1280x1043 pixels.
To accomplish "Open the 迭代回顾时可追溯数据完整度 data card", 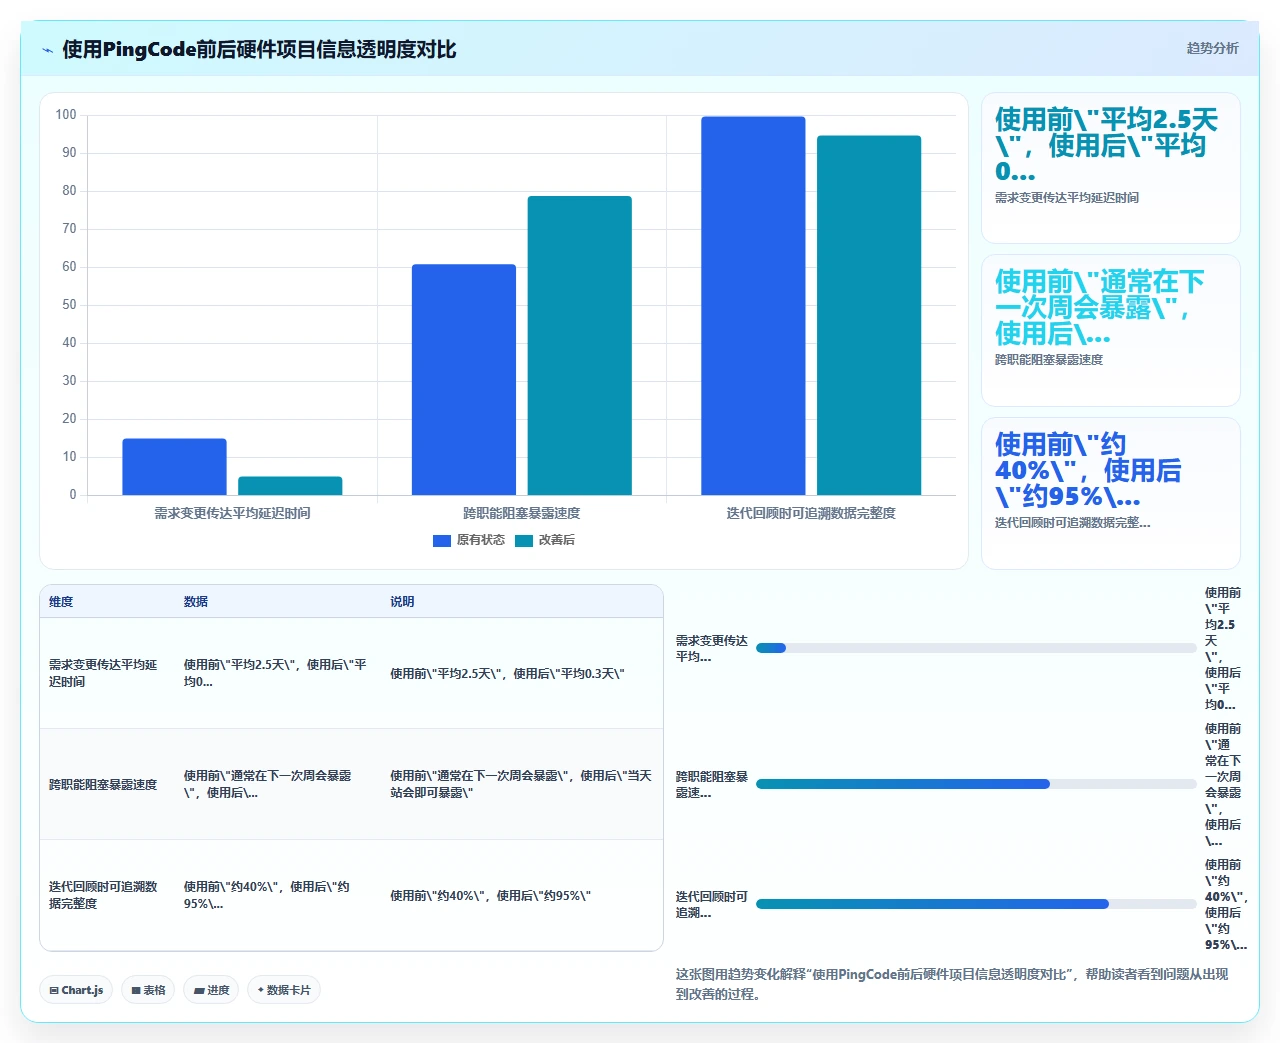I will 1111,493.
